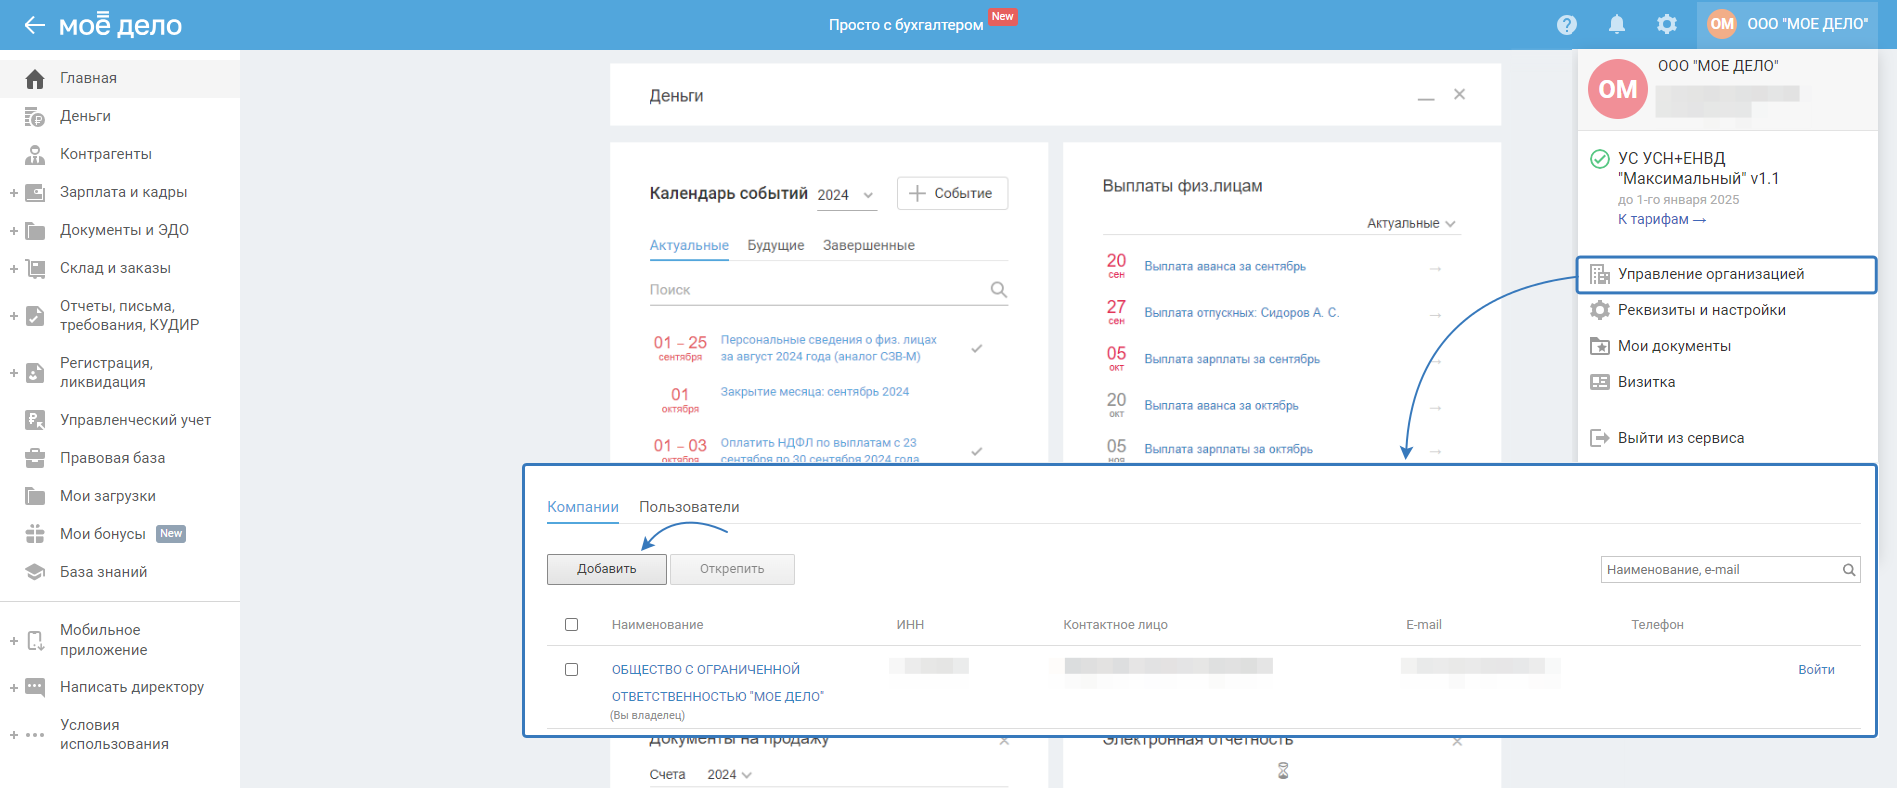Select the Завершенные calendar tab

869,246
